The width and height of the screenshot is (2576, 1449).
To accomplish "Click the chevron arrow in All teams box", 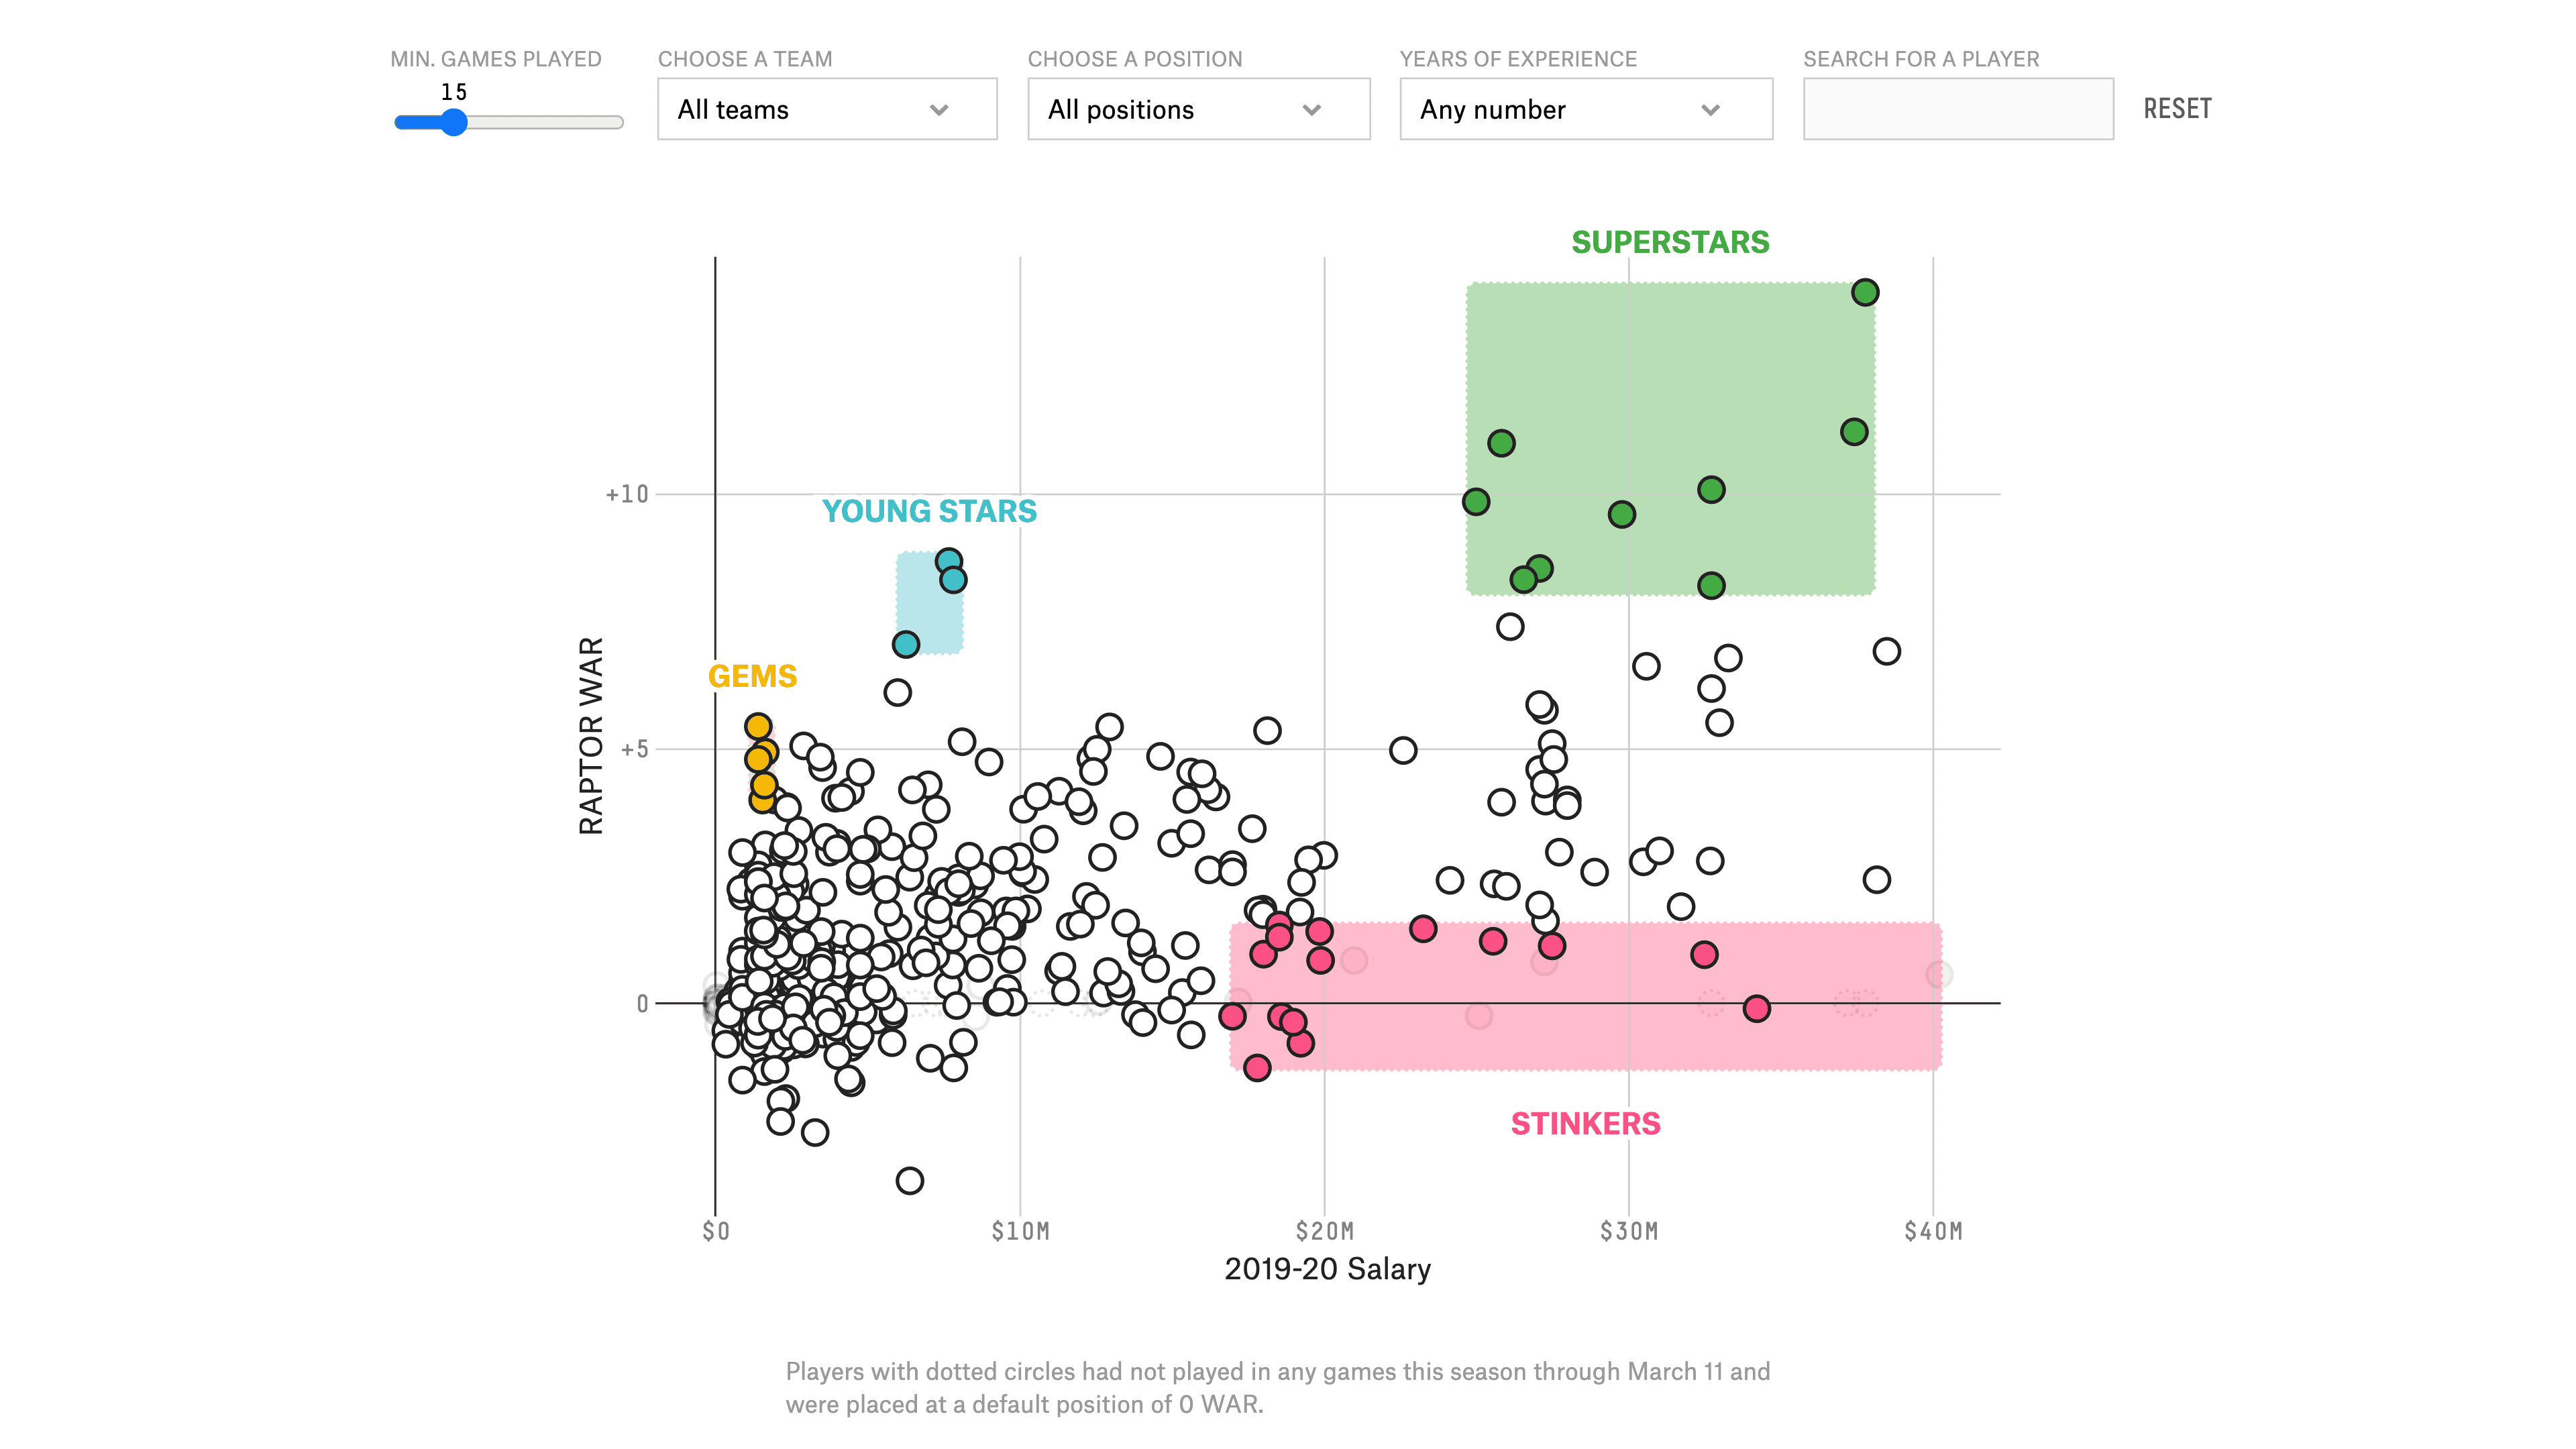I will click(x=938, y=110).
